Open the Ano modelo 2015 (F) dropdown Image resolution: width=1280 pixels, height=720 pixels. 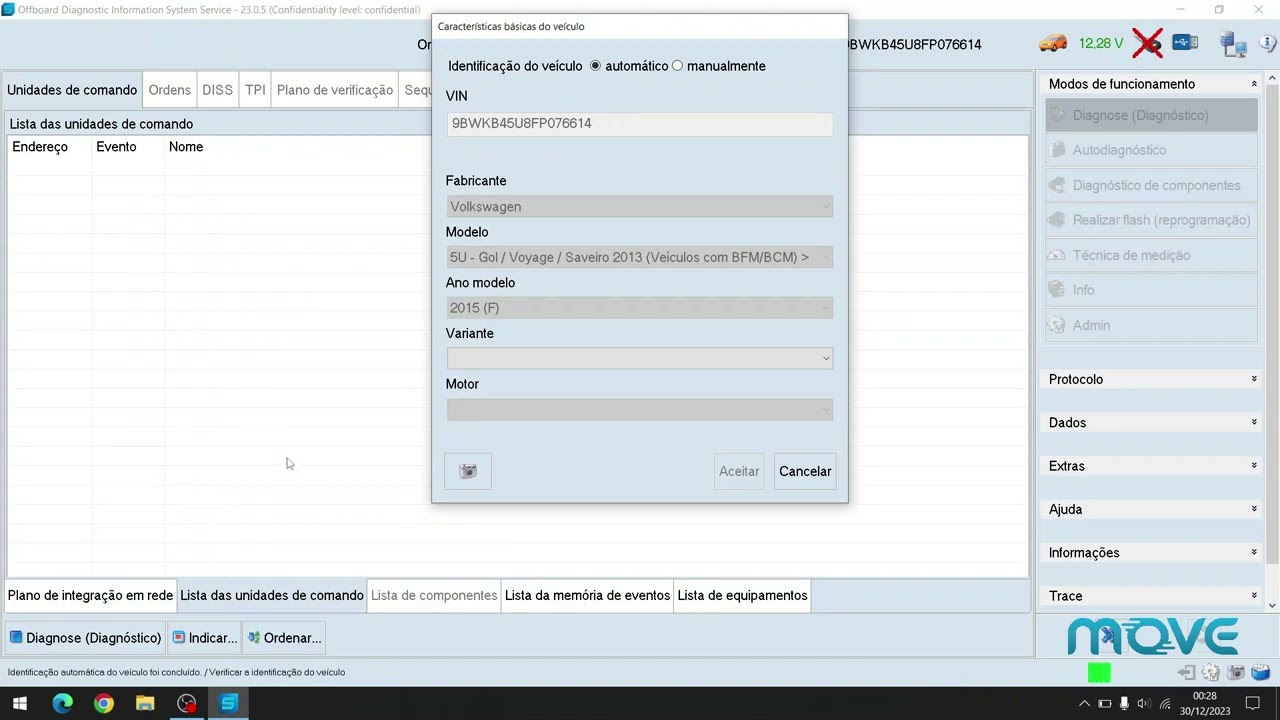point(639,308)
